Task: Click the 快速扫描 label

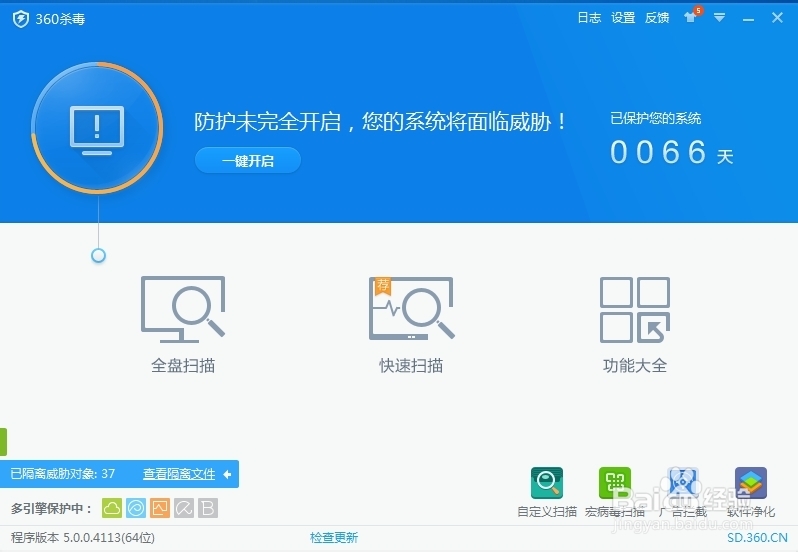Action: 411,365
